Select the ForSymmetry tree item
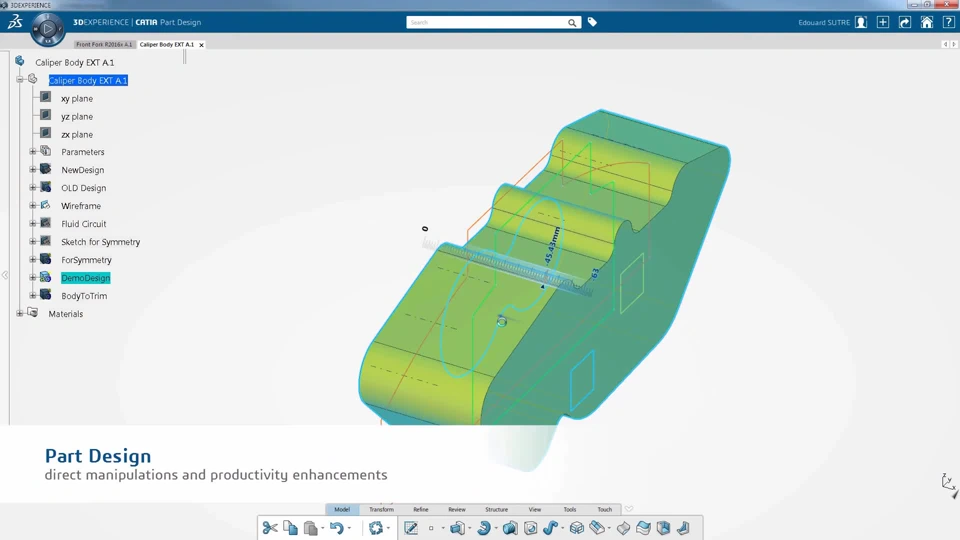The width and height of the screenshot is (960, 540). click(x=86, y=260)
